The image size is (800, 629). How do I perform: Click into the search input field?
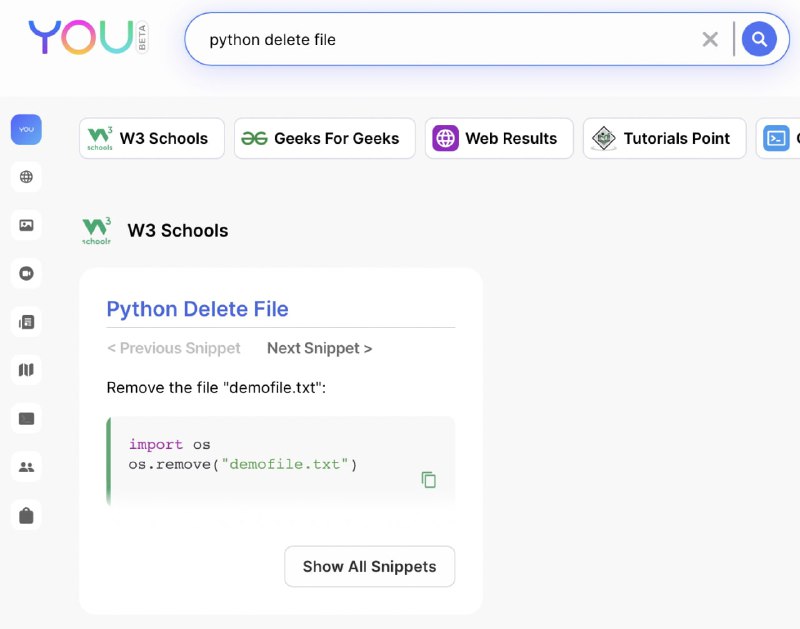(449, 39)
